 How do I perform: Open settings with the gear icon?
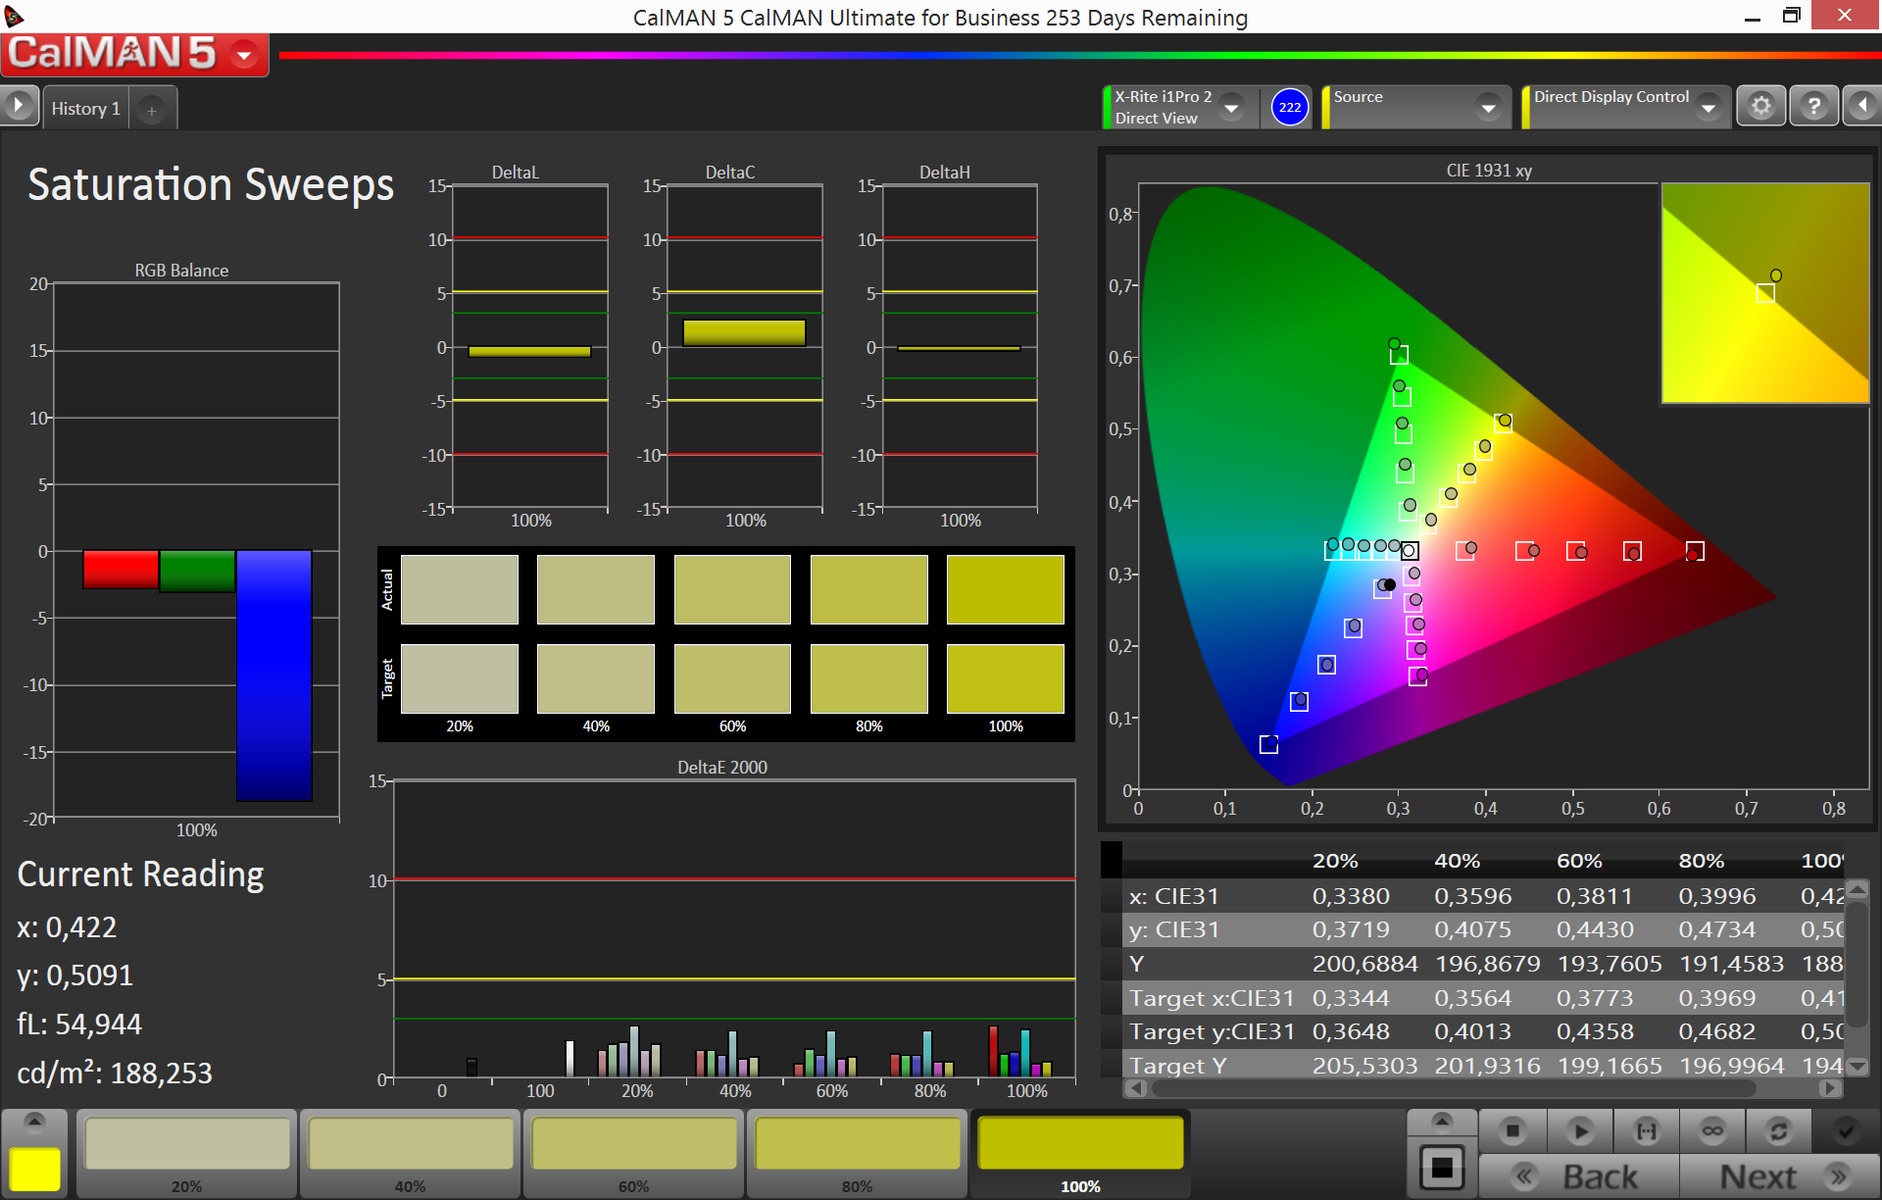tap(1761, 106)
